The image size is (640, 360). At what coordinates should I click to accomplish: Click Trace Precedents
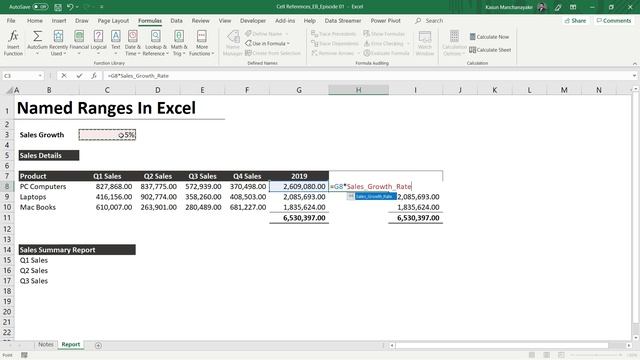[333, 34]
